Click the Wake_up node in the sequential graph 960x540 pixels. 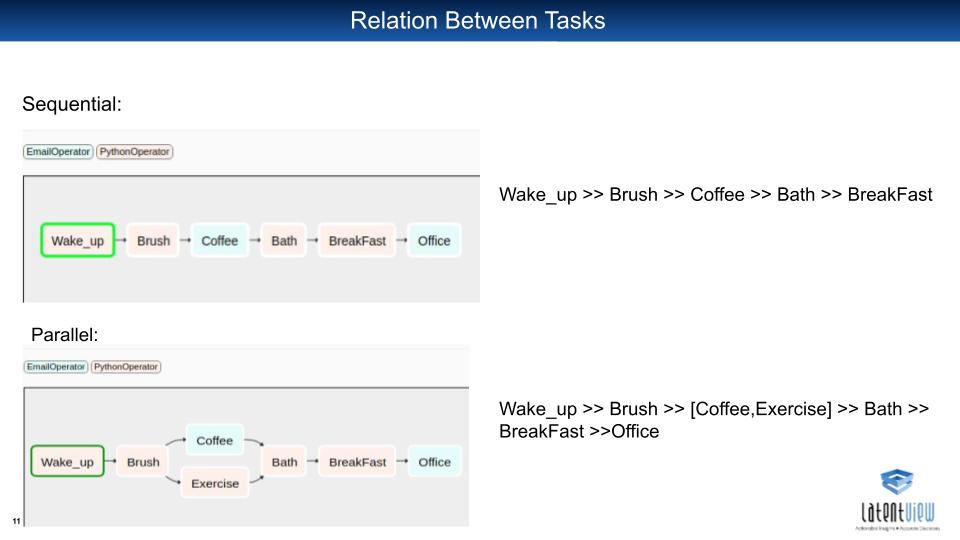[x=78, y=241]
